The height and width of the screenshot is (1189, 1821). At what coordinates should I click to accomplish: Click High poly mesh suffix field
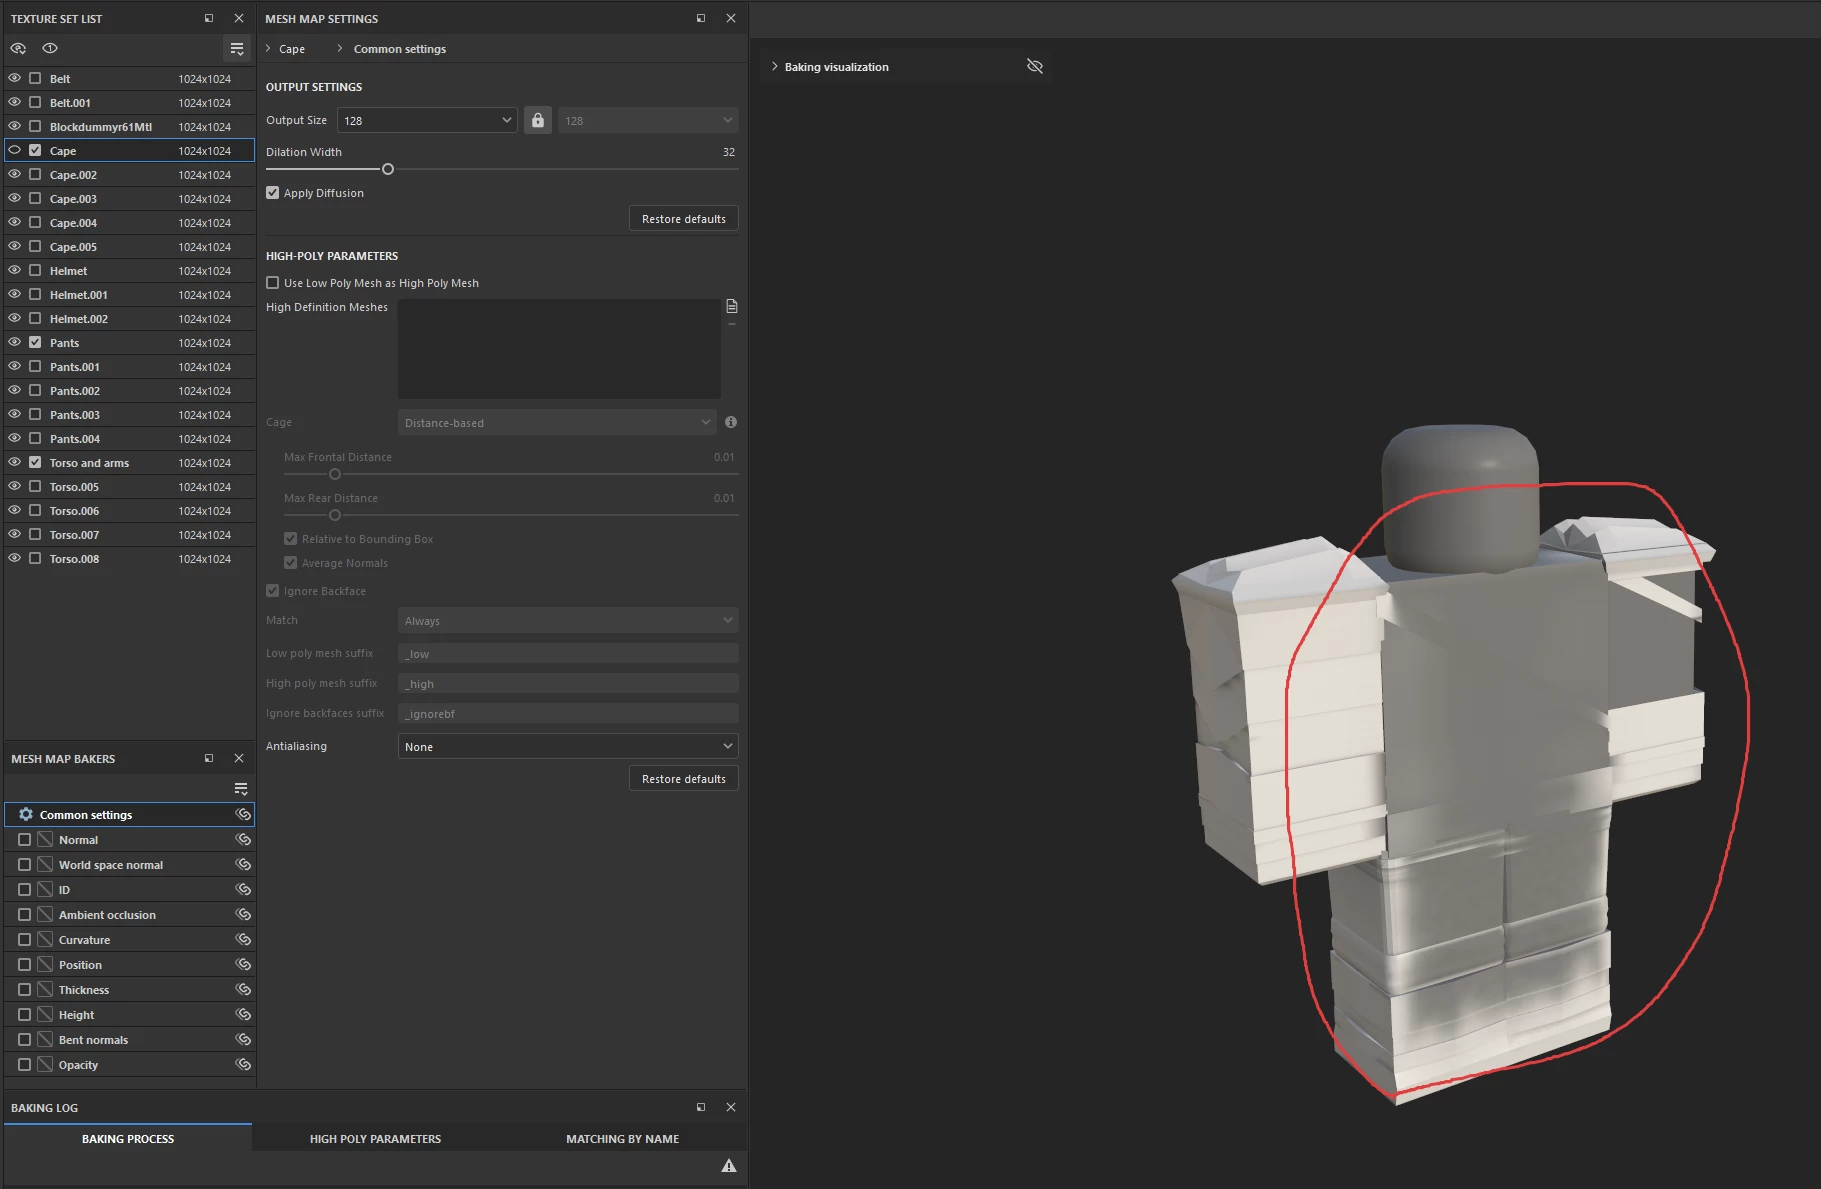tap(568, 683)
